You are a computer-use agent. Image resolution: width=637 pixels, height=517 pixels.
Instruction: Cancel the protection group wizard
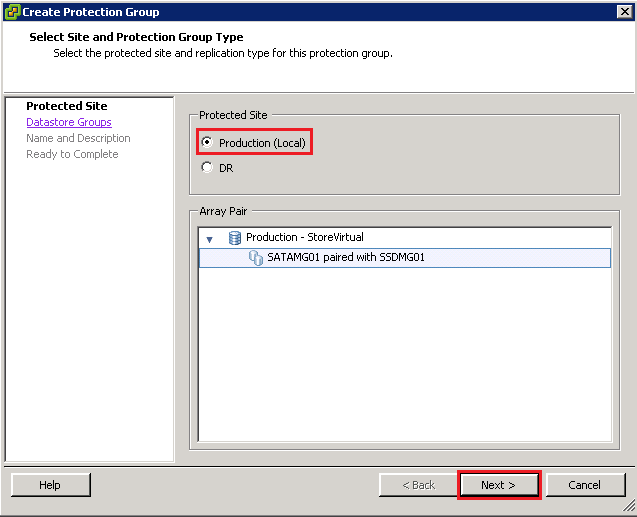[585, 485]
